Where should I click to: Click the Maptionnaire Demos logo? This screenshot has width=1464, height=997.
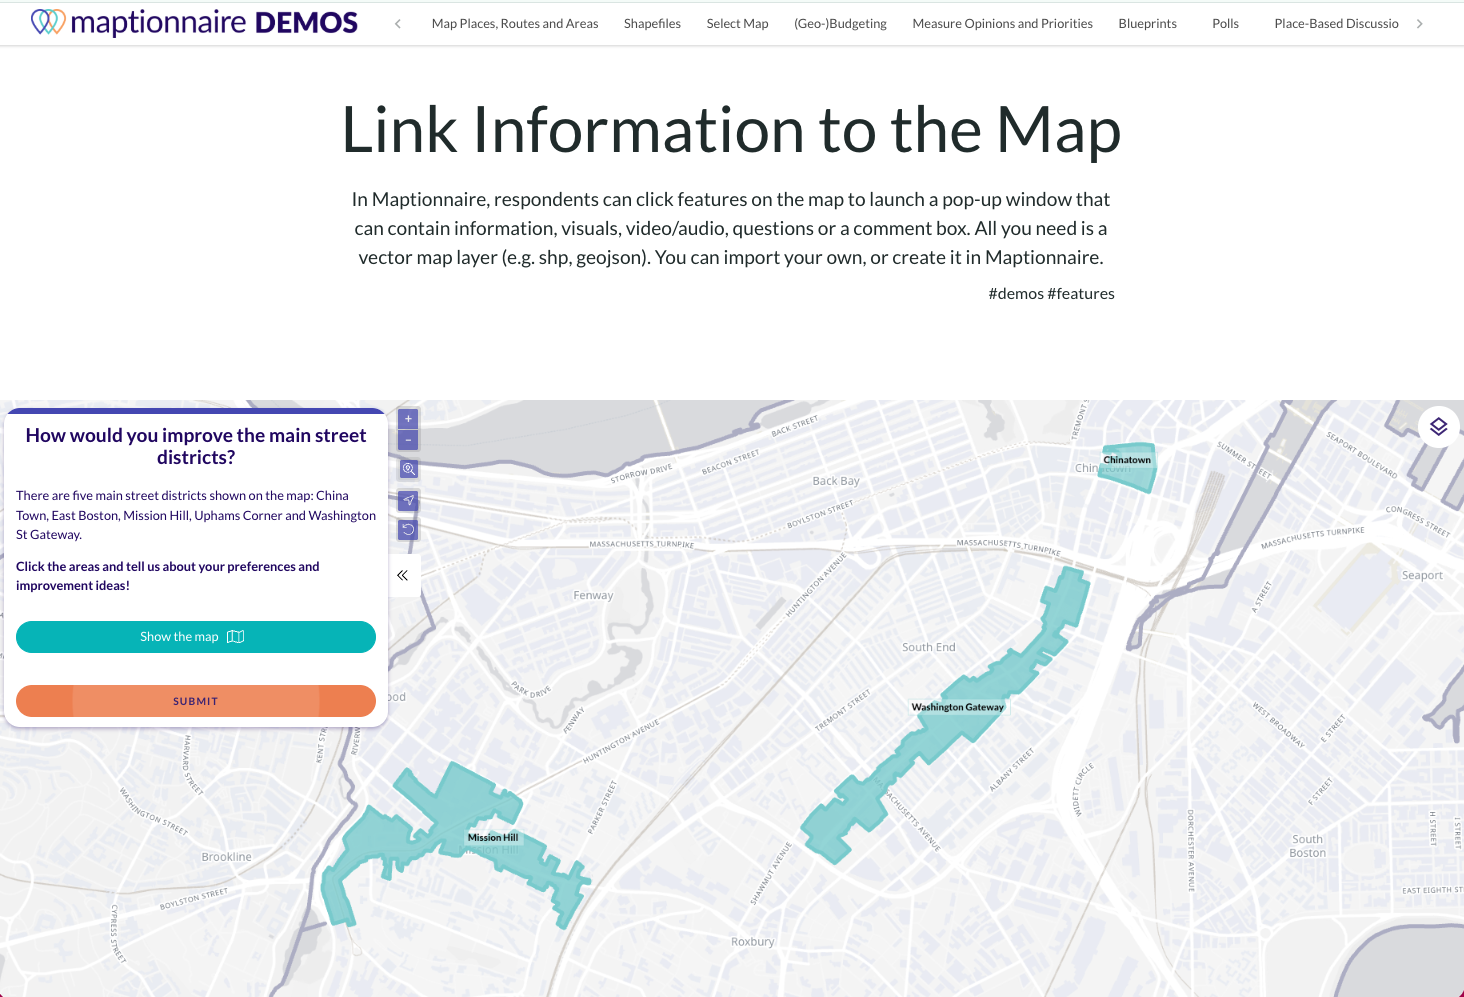click(194, 22)
